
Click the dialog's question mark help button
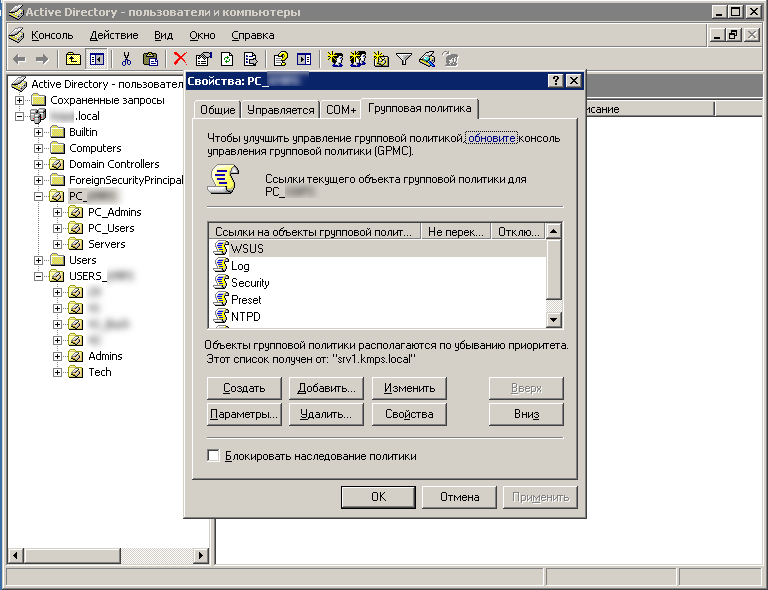[x=555, y=80]
